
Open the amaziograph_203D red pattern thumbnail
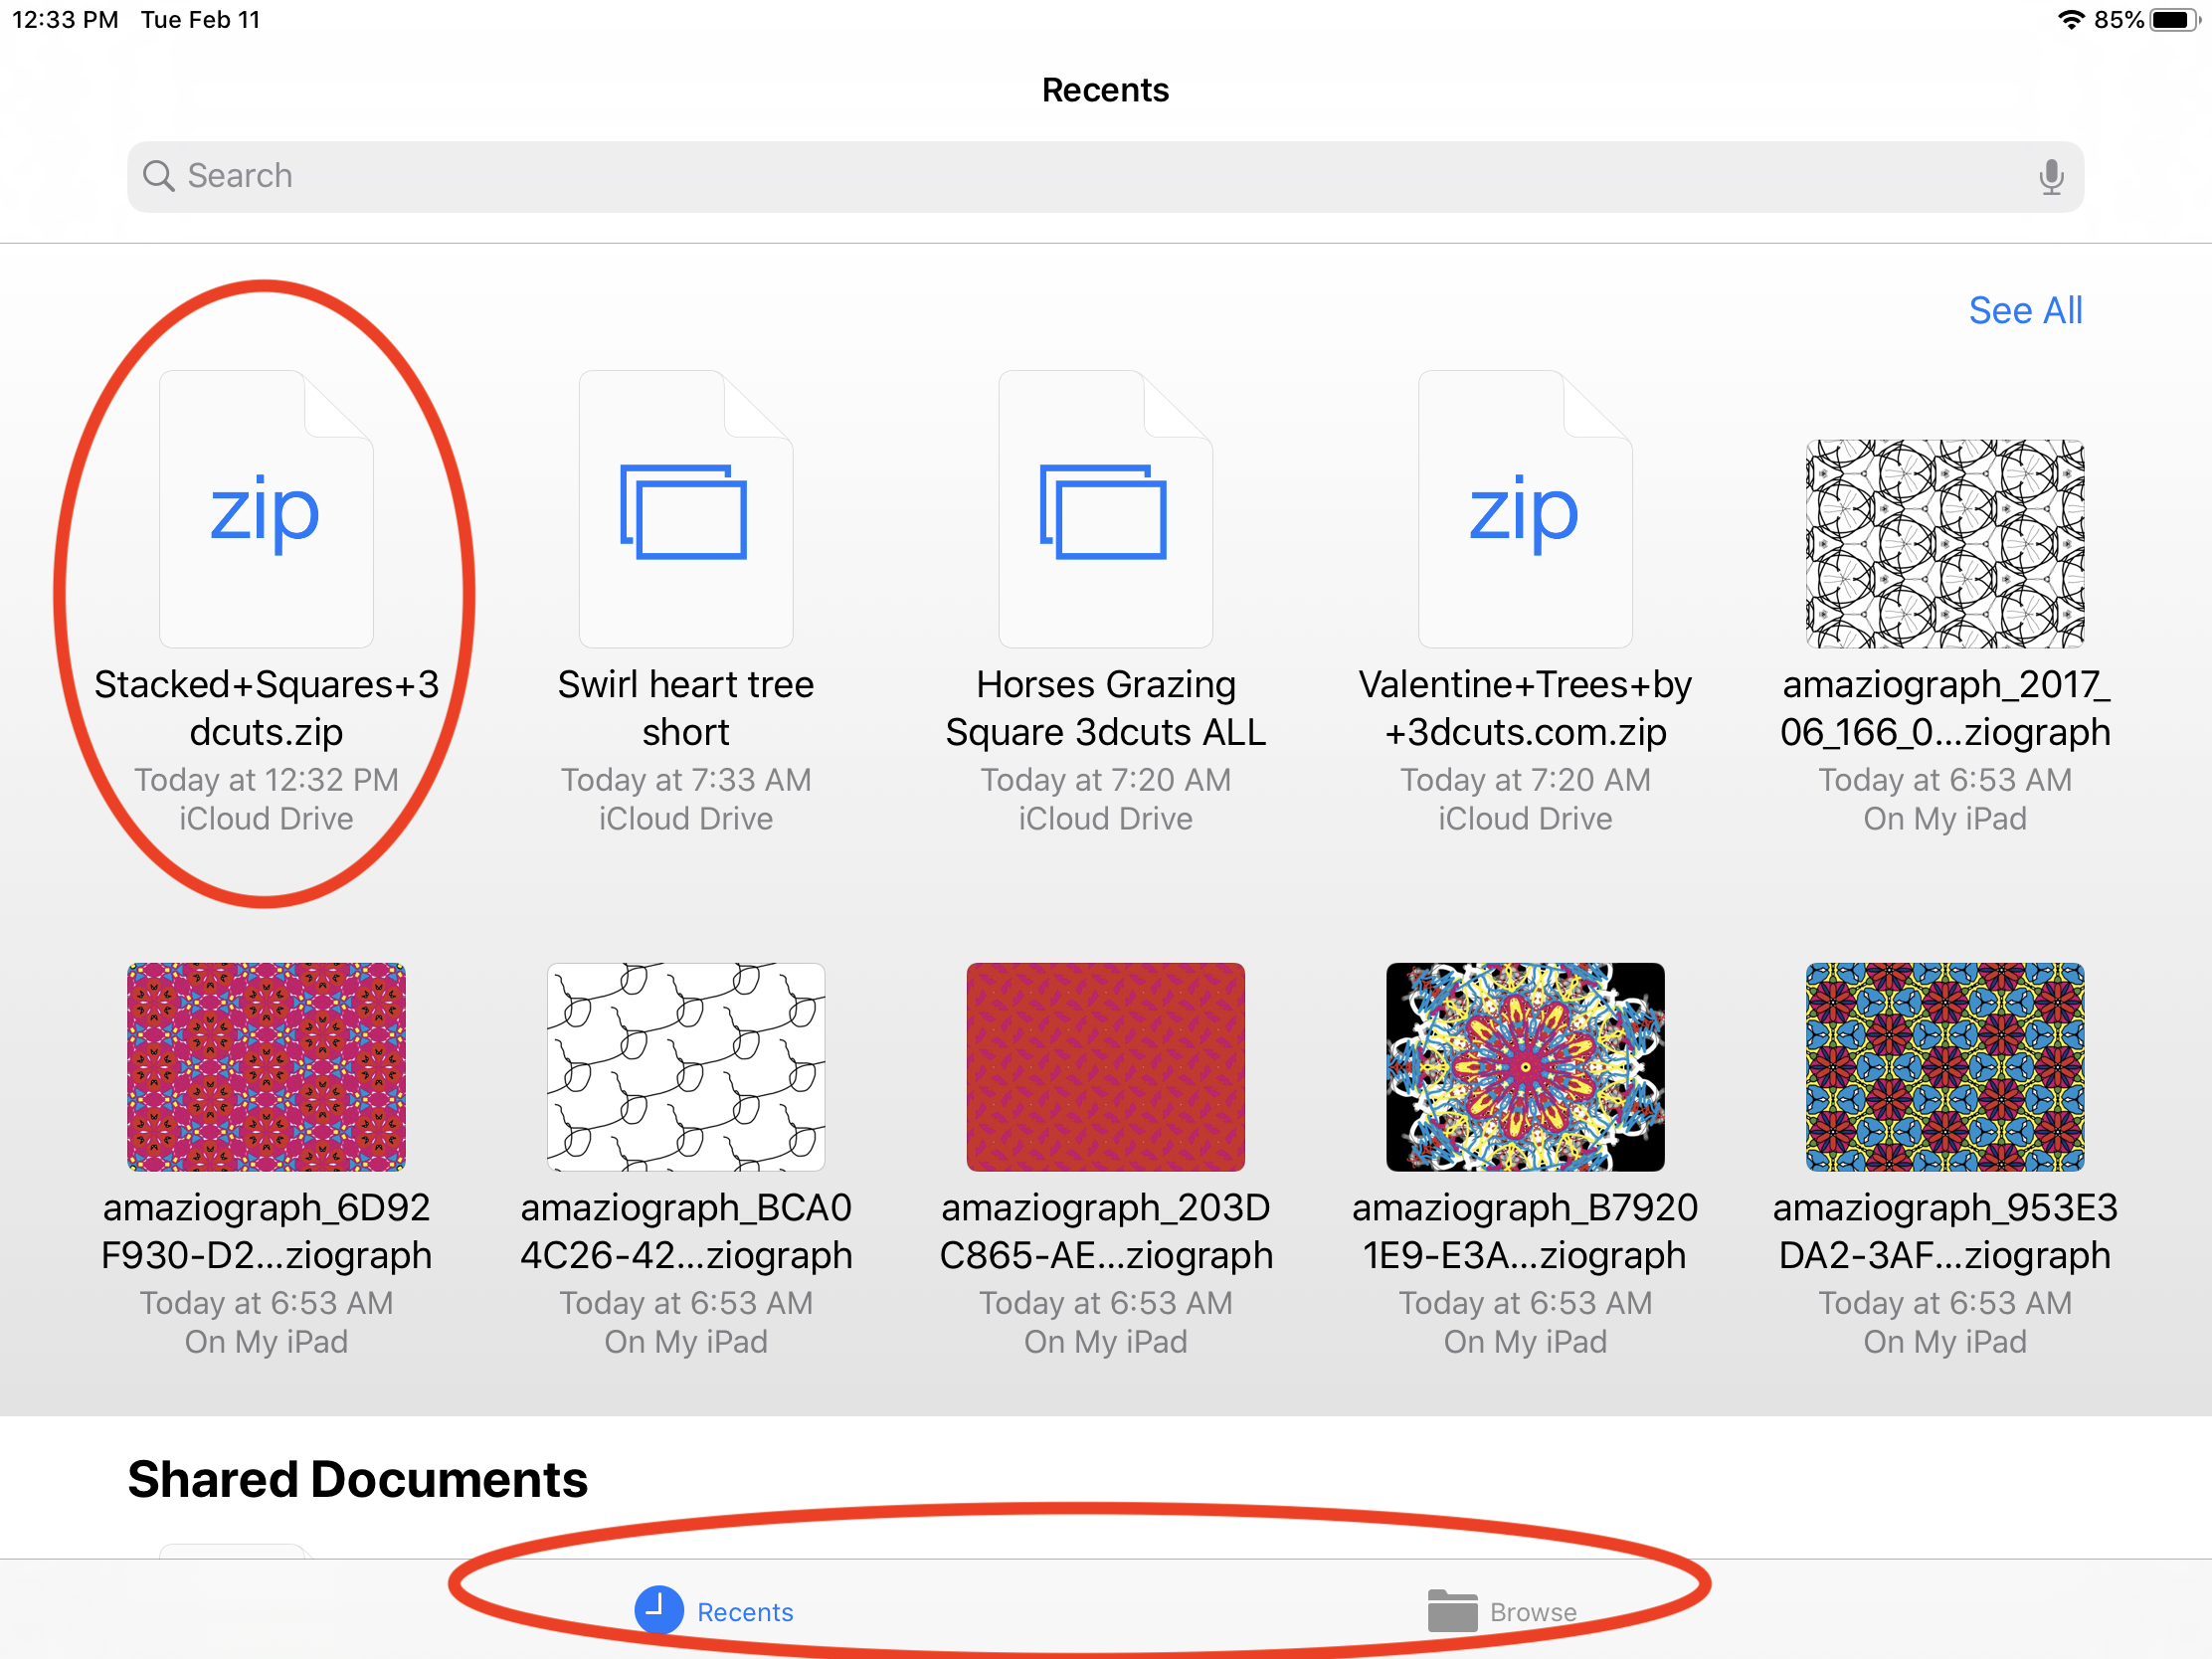tap(1105, 1067)
